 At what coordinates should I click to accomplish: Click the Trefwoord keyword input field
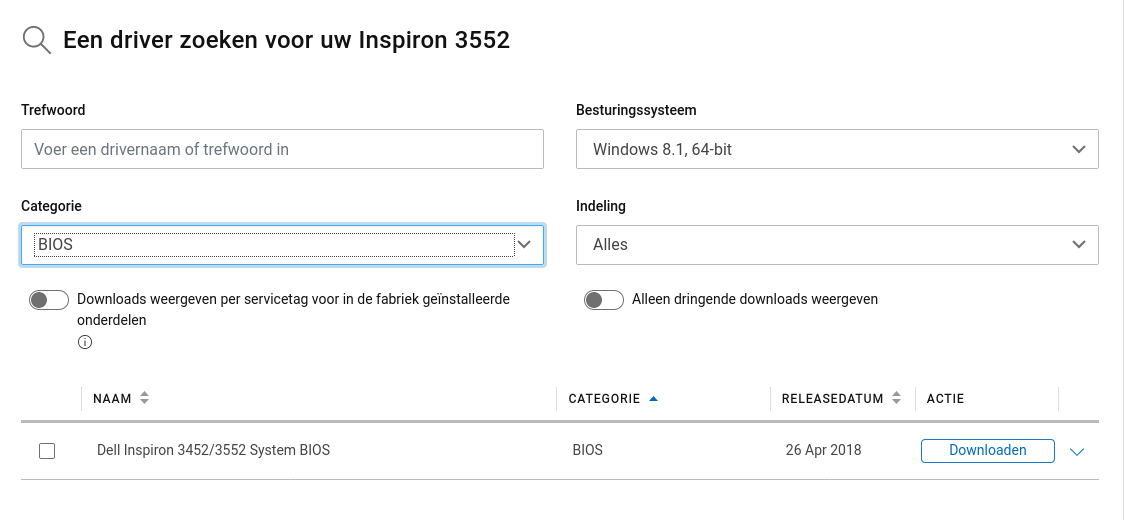pyautogui.click(x=282, y=149)
